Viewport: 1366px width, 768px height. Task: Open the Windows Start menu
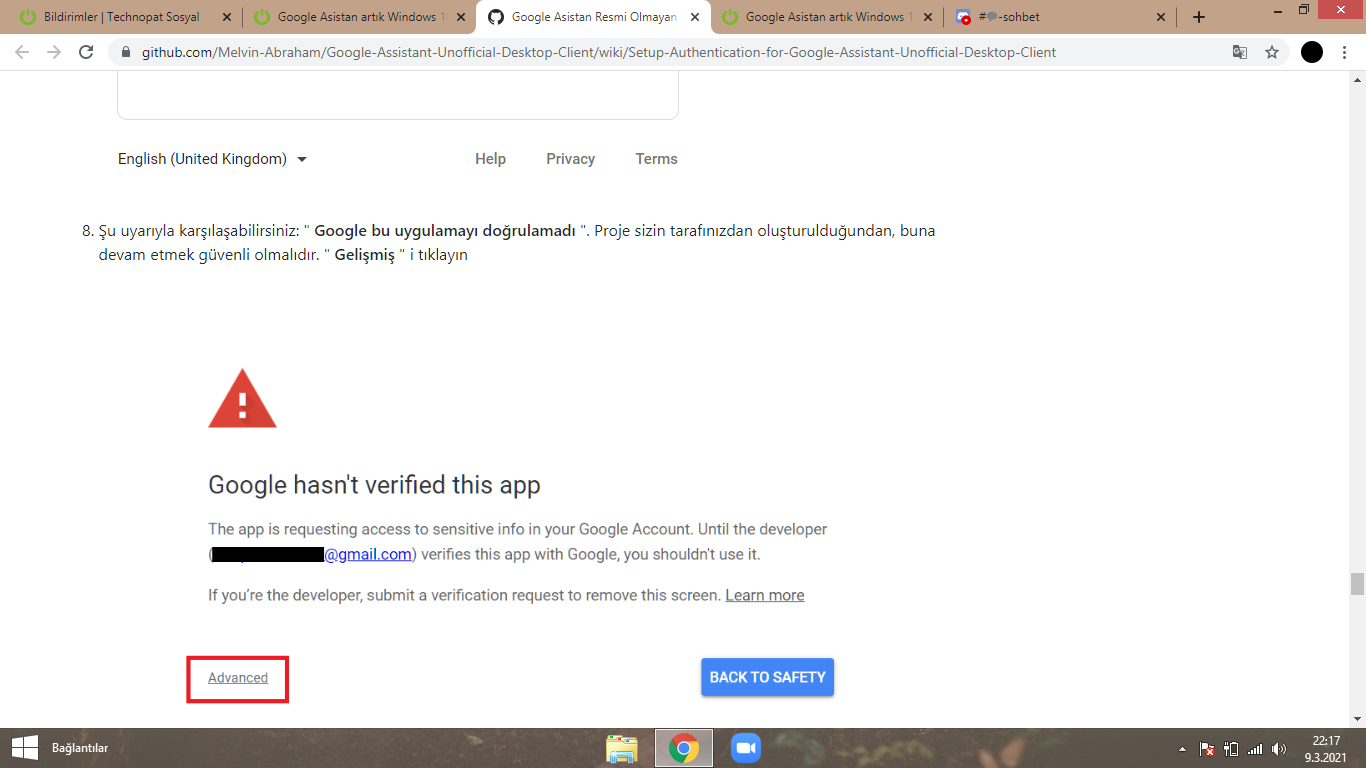click(24, 748)
